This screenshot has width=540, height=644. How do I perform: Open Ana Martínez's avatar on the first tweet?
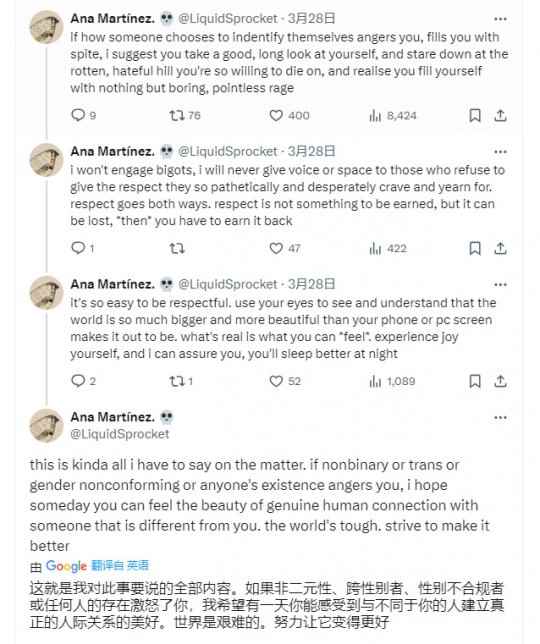point(46,27)
